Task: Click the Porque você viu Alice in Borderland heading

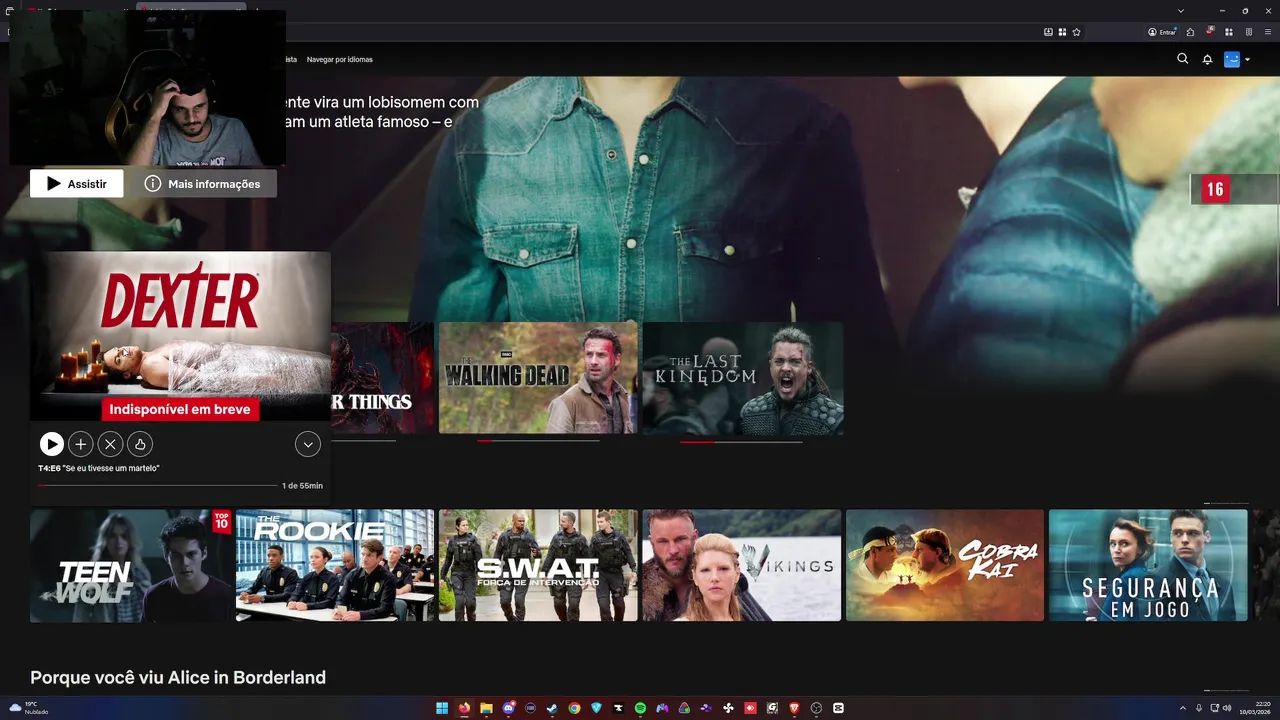Action: [x=178, y=678]
